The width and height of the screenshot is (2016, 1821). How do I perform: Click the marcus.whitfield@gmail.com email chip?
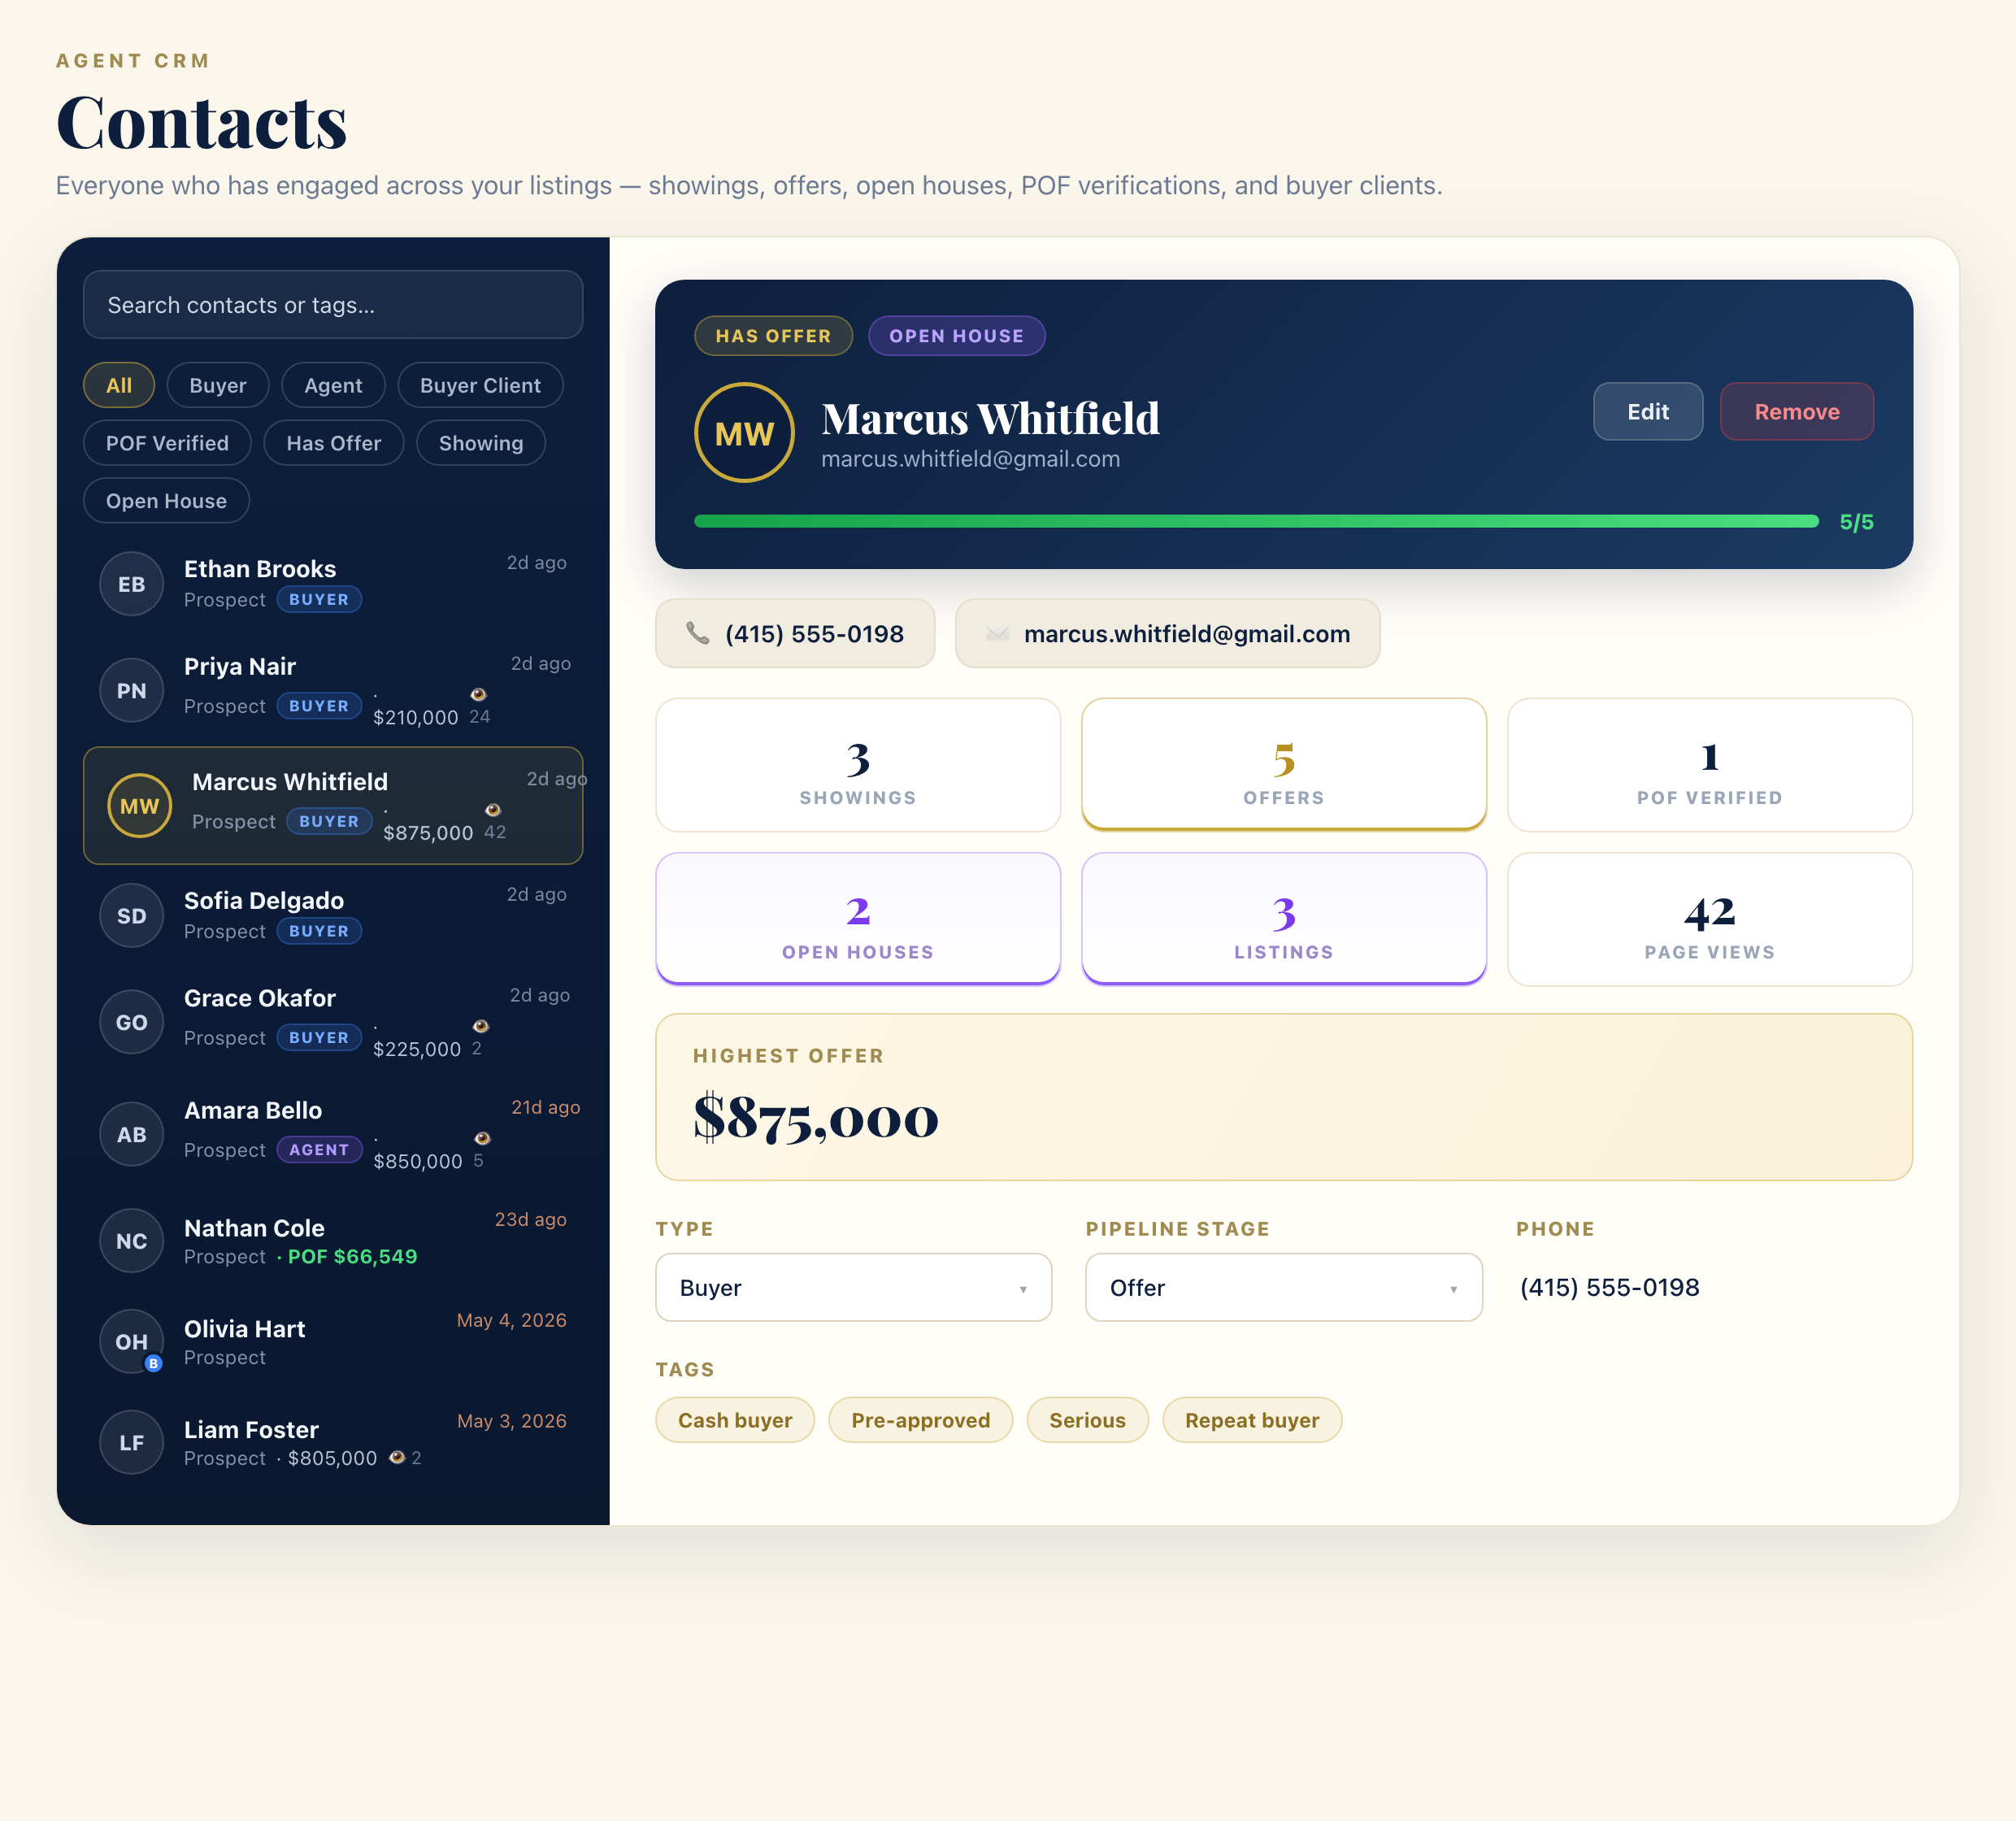coord(1167,633)
